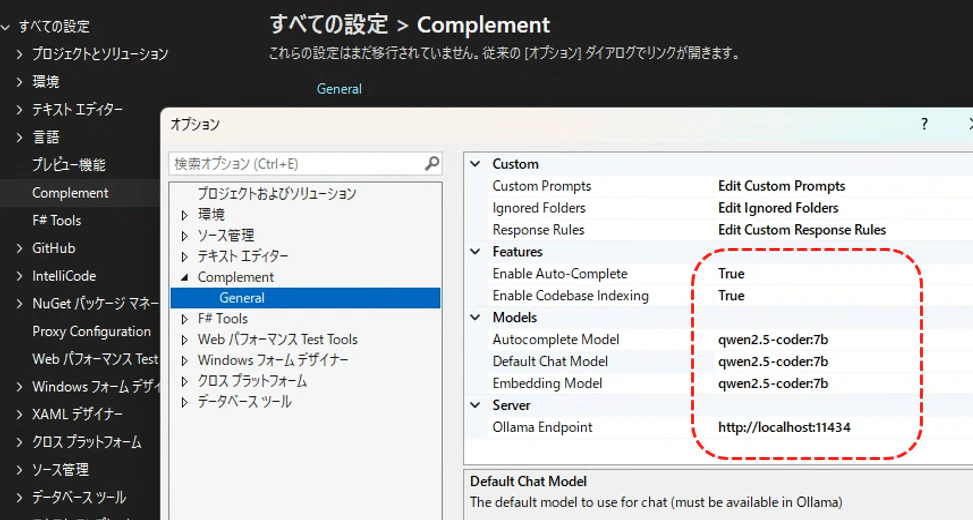Click Edit Custom Response Rules value

point(802,230)
